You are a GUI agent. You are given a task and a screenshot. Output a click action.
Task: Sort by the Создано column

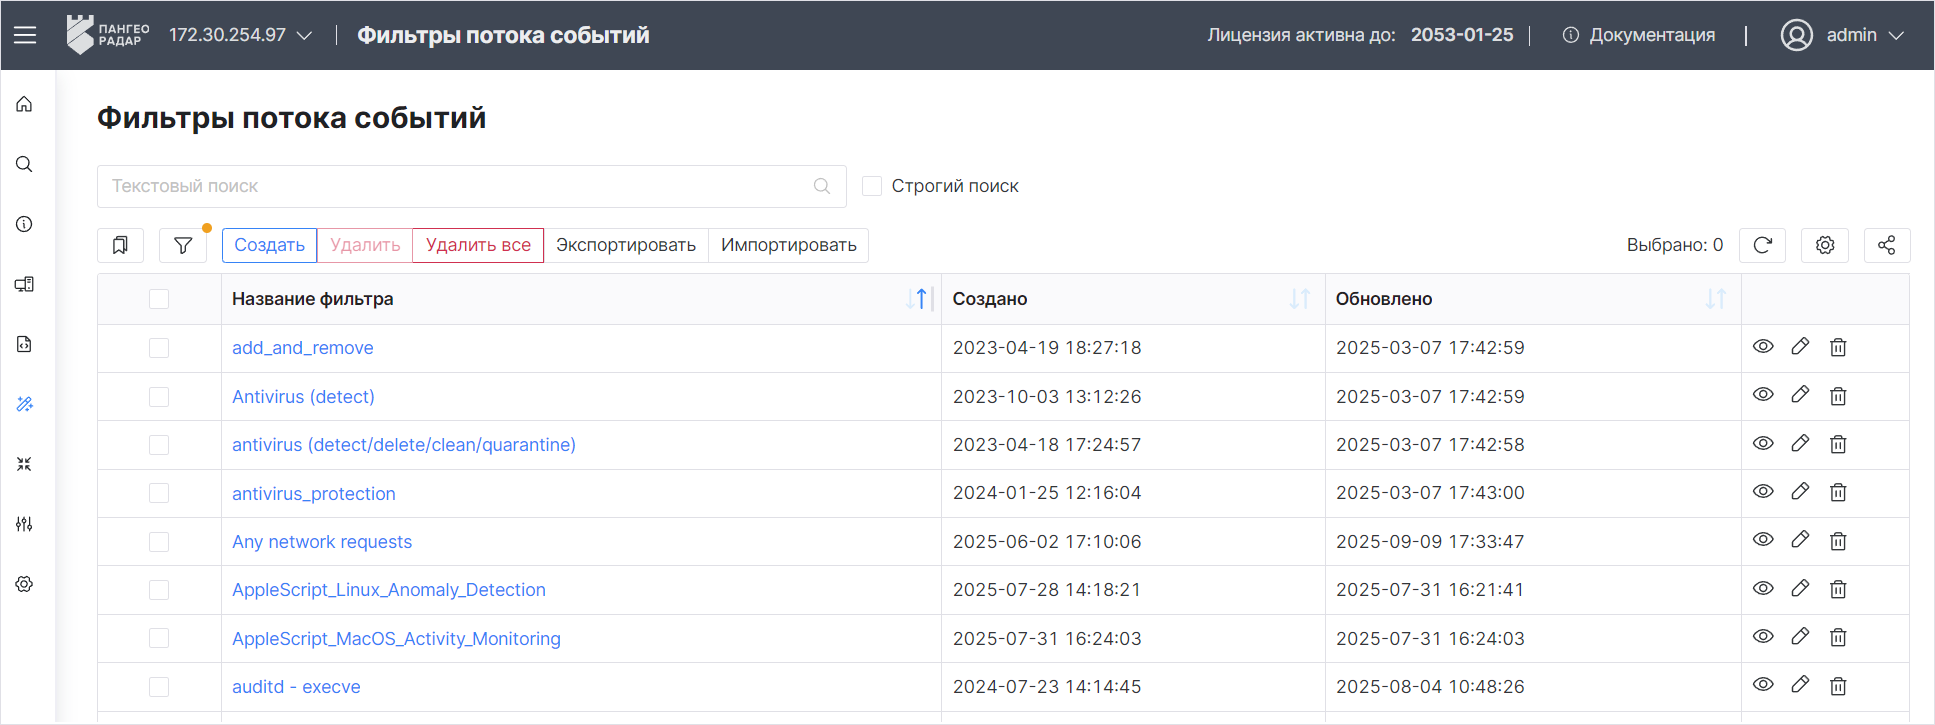point(1299,299)
